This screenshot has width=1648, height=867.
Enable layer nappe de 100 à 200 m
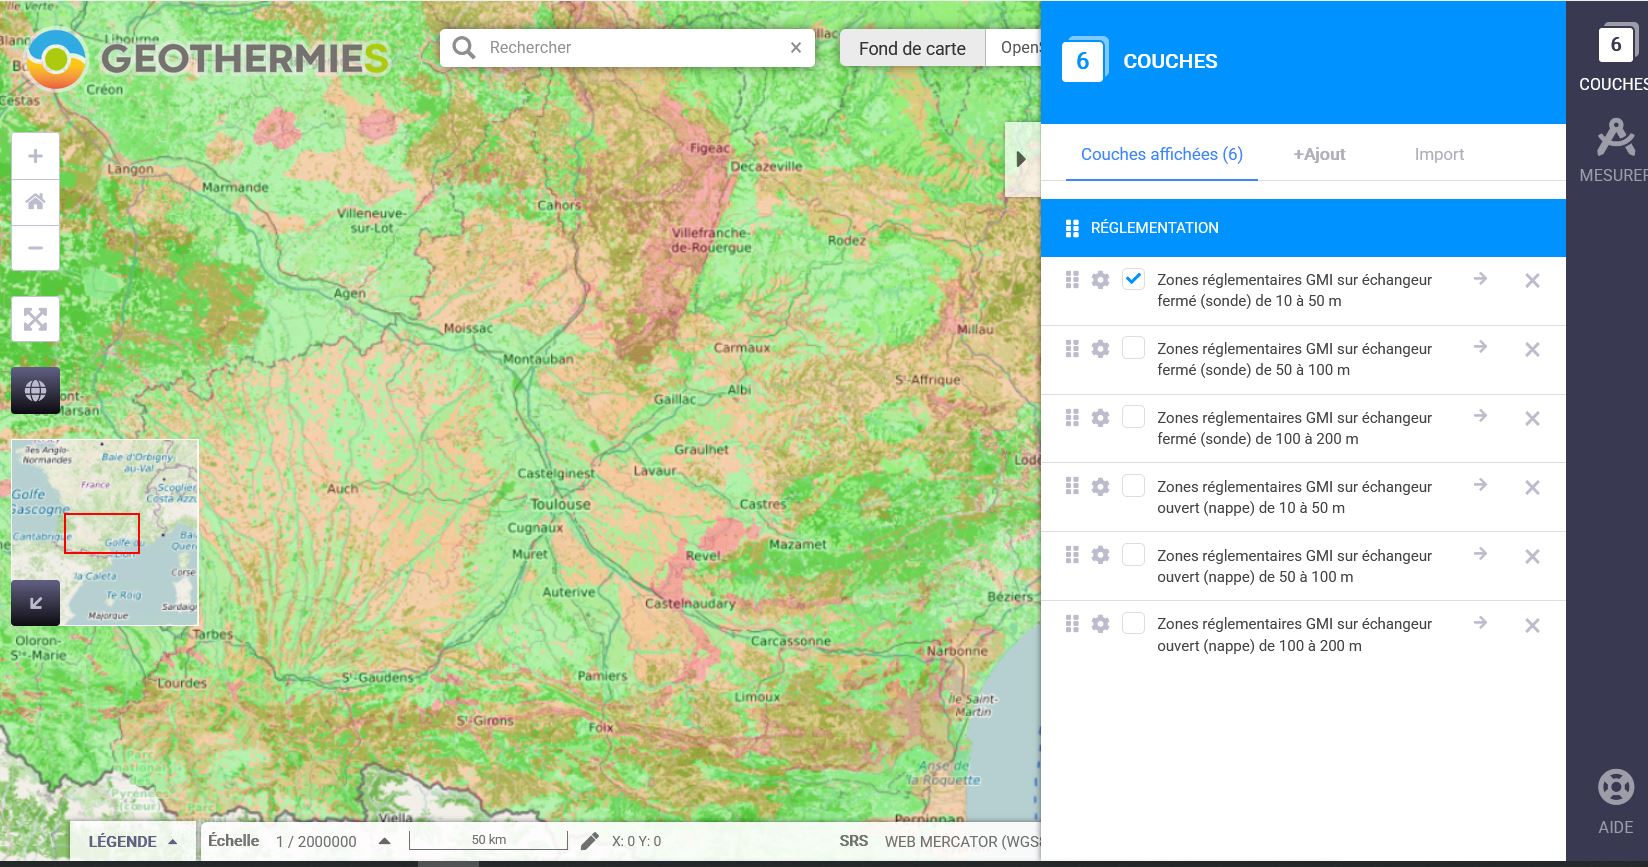(1133, 623)
